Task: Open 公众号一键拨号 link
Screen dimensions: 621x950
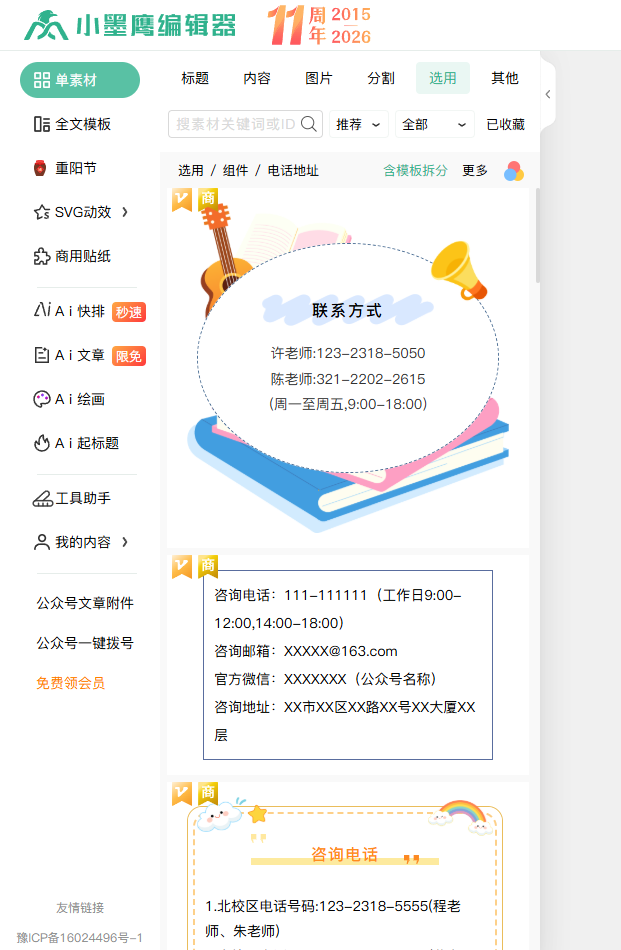Action: coord(85,643)
